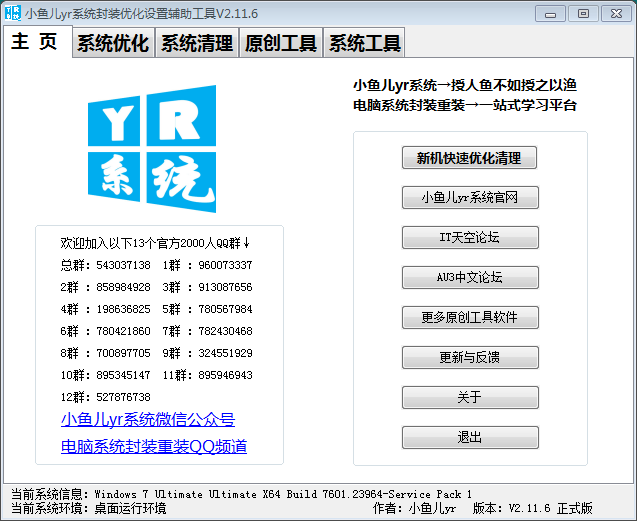Image resolution: width=637 pixels, height=521 pixels.
Task: Visit the AU3中文论坛 button
Action: (470, 278)
